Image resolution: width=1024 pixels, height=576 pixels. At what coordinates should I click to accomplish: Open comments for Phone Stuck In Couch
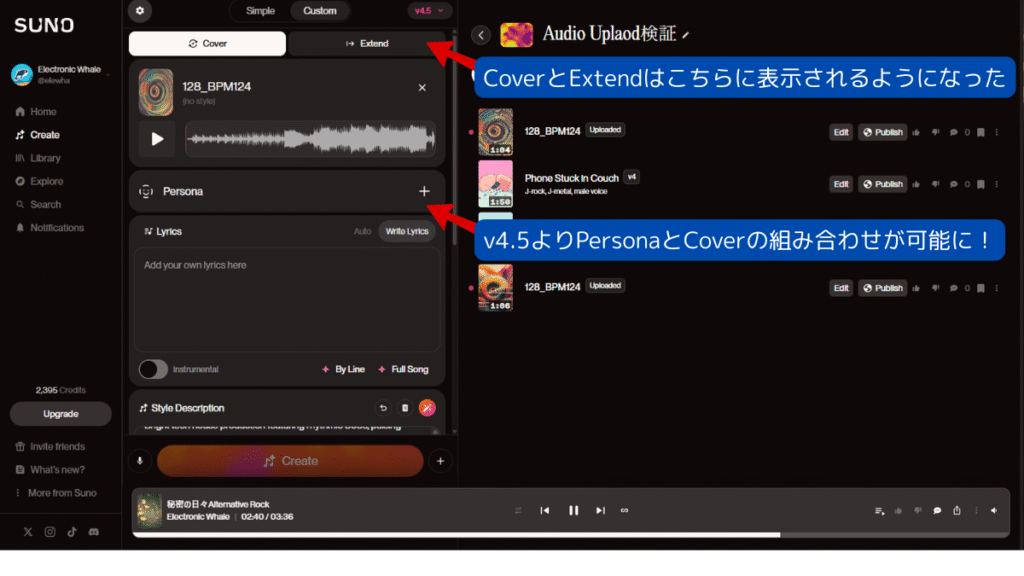coord(953,184)
